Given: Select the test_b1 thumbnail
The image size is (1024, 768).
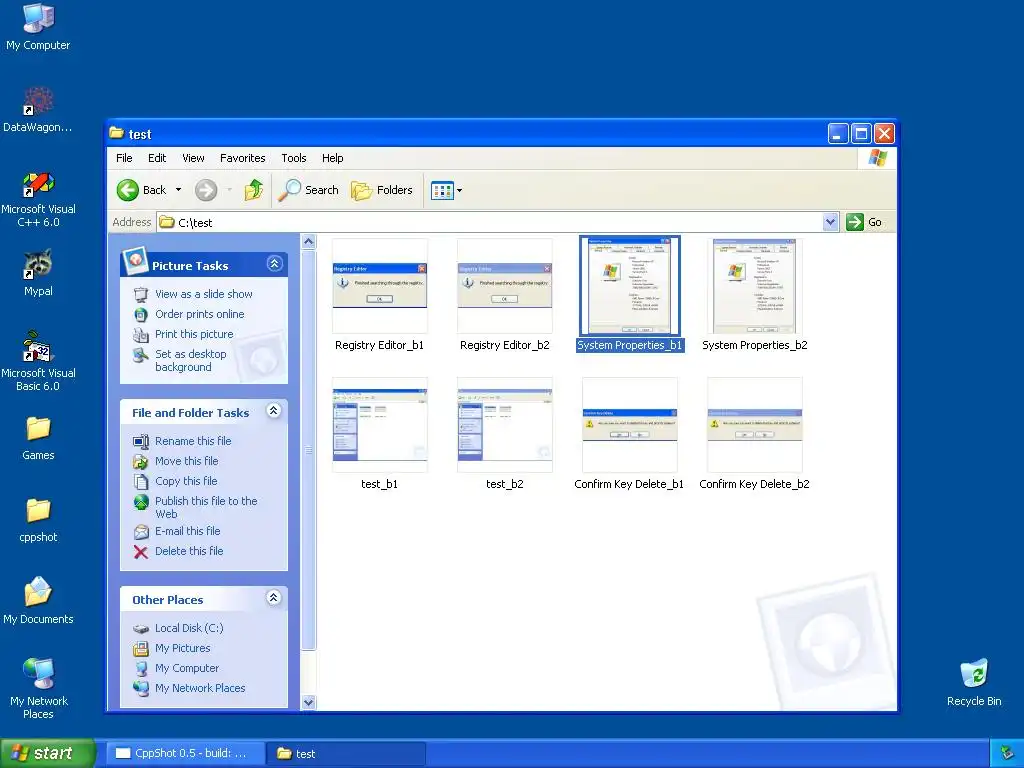Looking at the screenshot, I should tap(379, 425).
